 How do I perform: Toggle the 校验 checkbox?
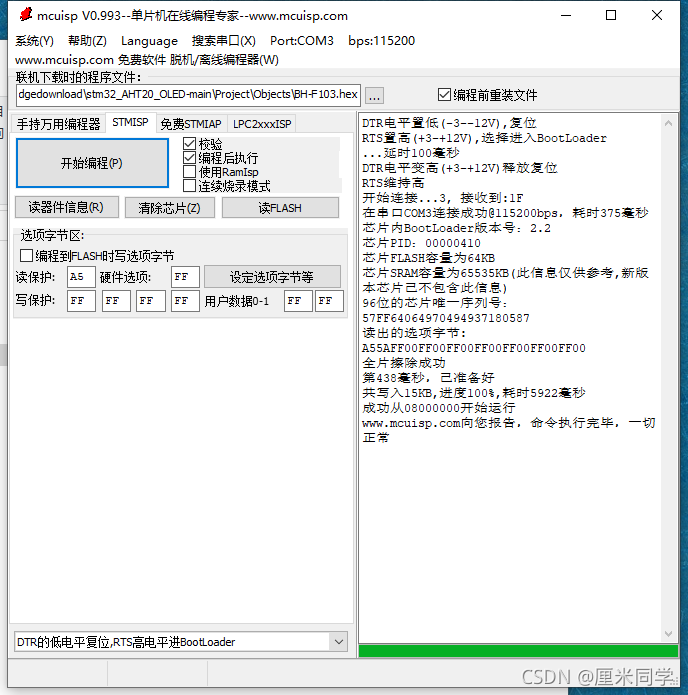click(x=203, y=144)
